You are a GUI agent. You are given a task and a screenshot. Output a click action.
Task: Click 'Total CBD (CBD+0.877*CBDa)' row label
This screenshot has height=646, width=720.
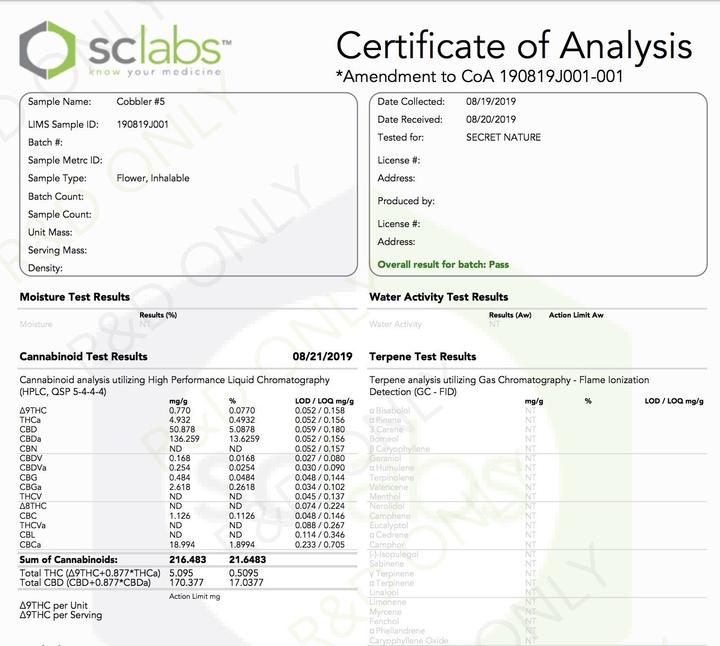coord(85,583)
